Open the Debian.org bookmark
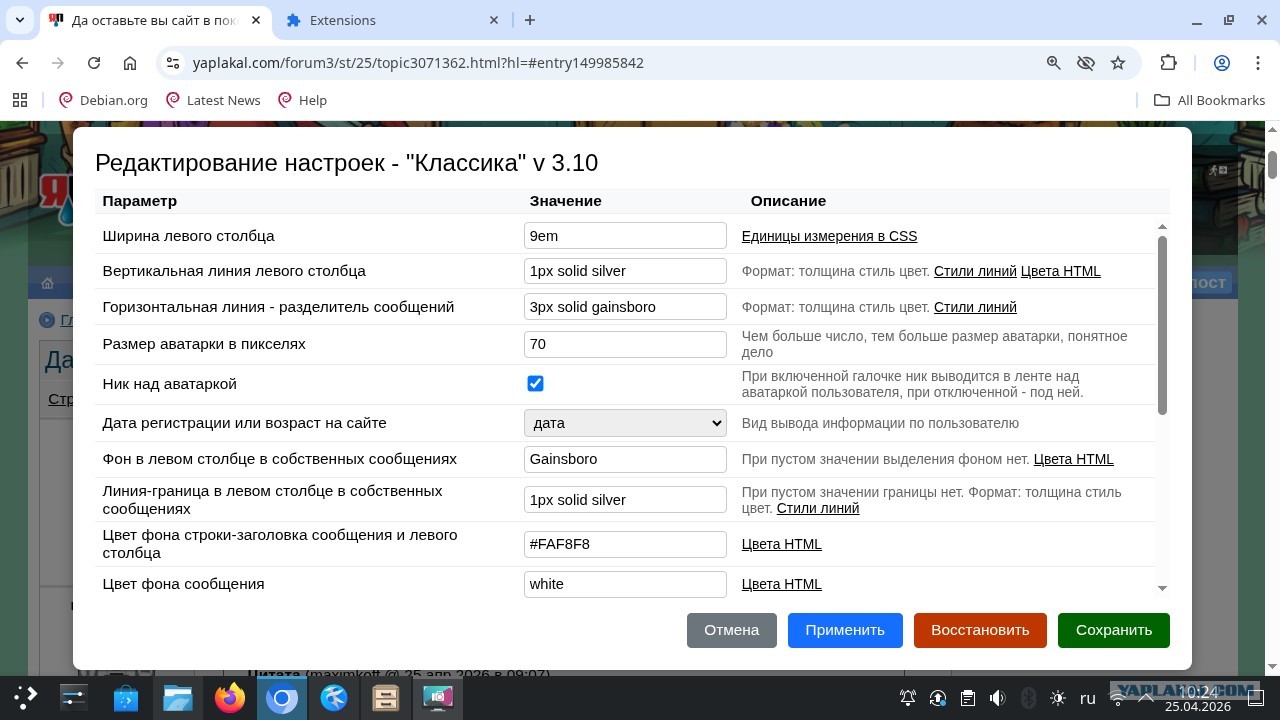This screenshot has height=720, width=1280. [x=103, y=100]
